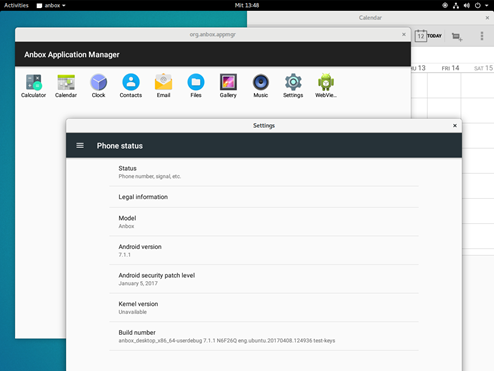Viewport: 494px width, 371px height.
Task: Open Calendar overflow three-dot menu
Action: (x=482, y=36)
